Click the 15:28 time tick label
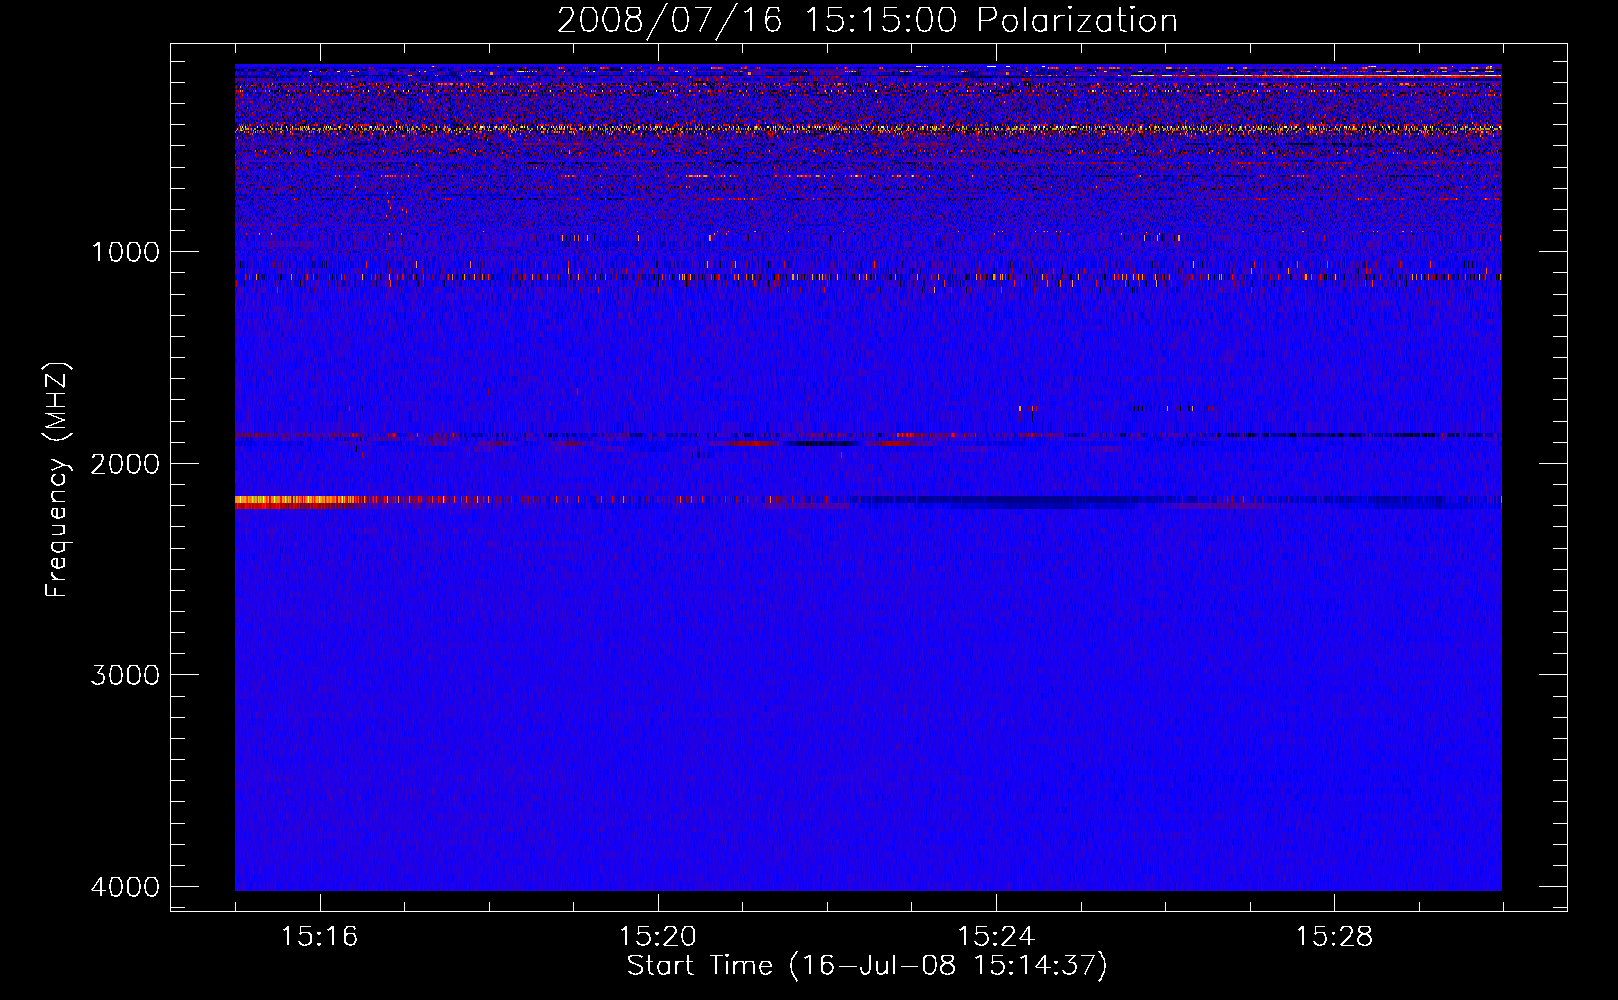 tap(1335, 936)
